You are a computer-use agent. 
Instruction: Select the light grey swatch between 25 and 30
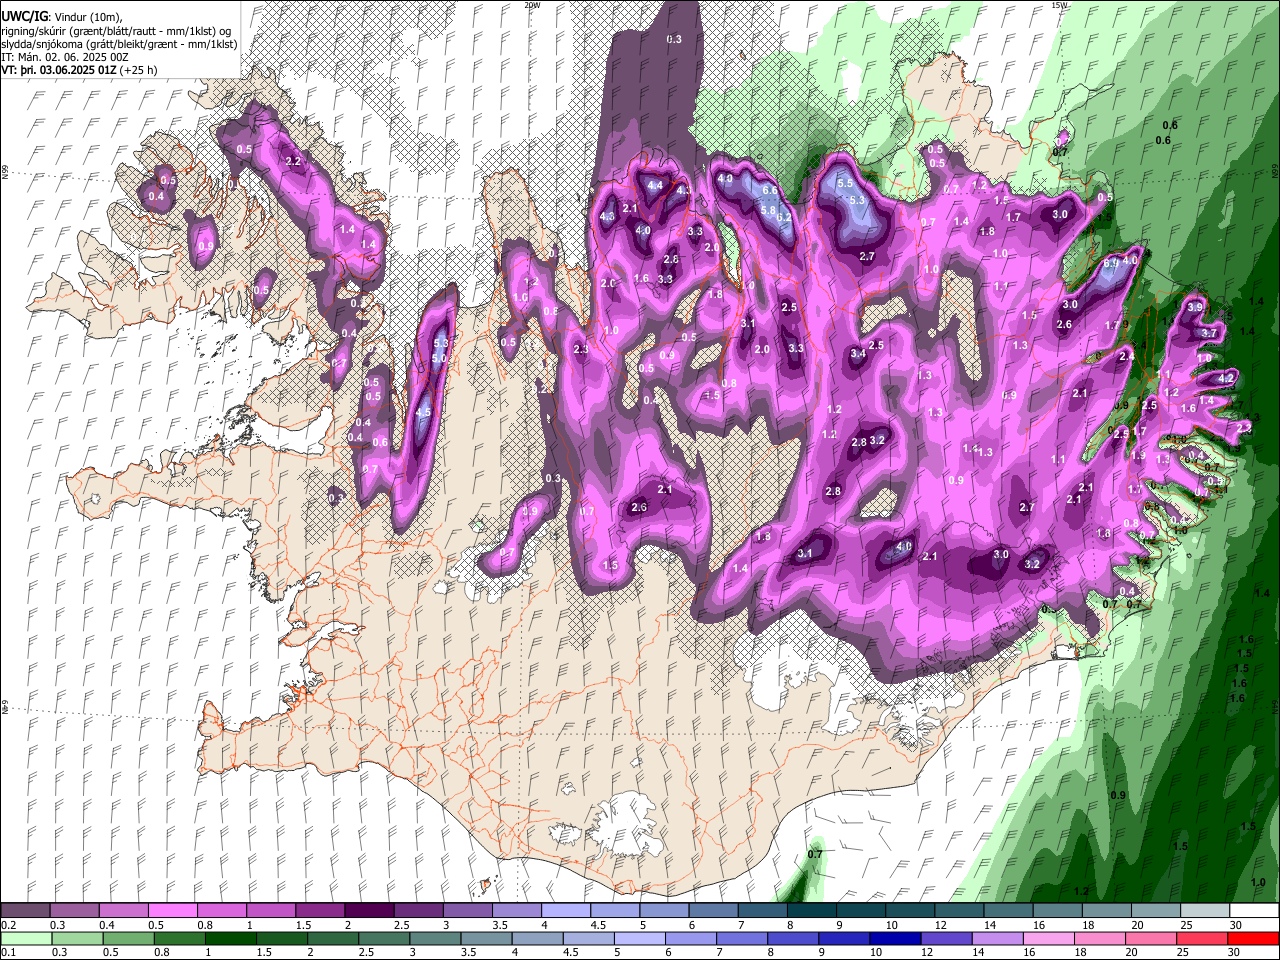click(1204, 911)
